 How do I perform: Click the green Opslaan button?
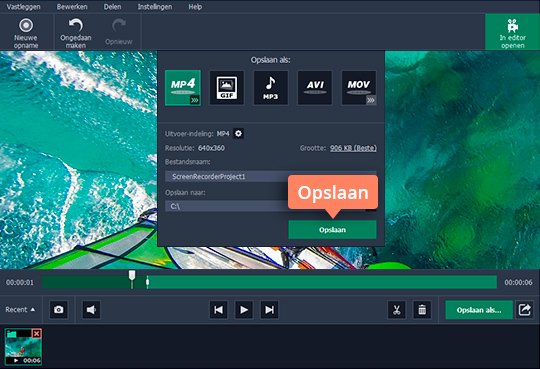click(x=332, y=230)
